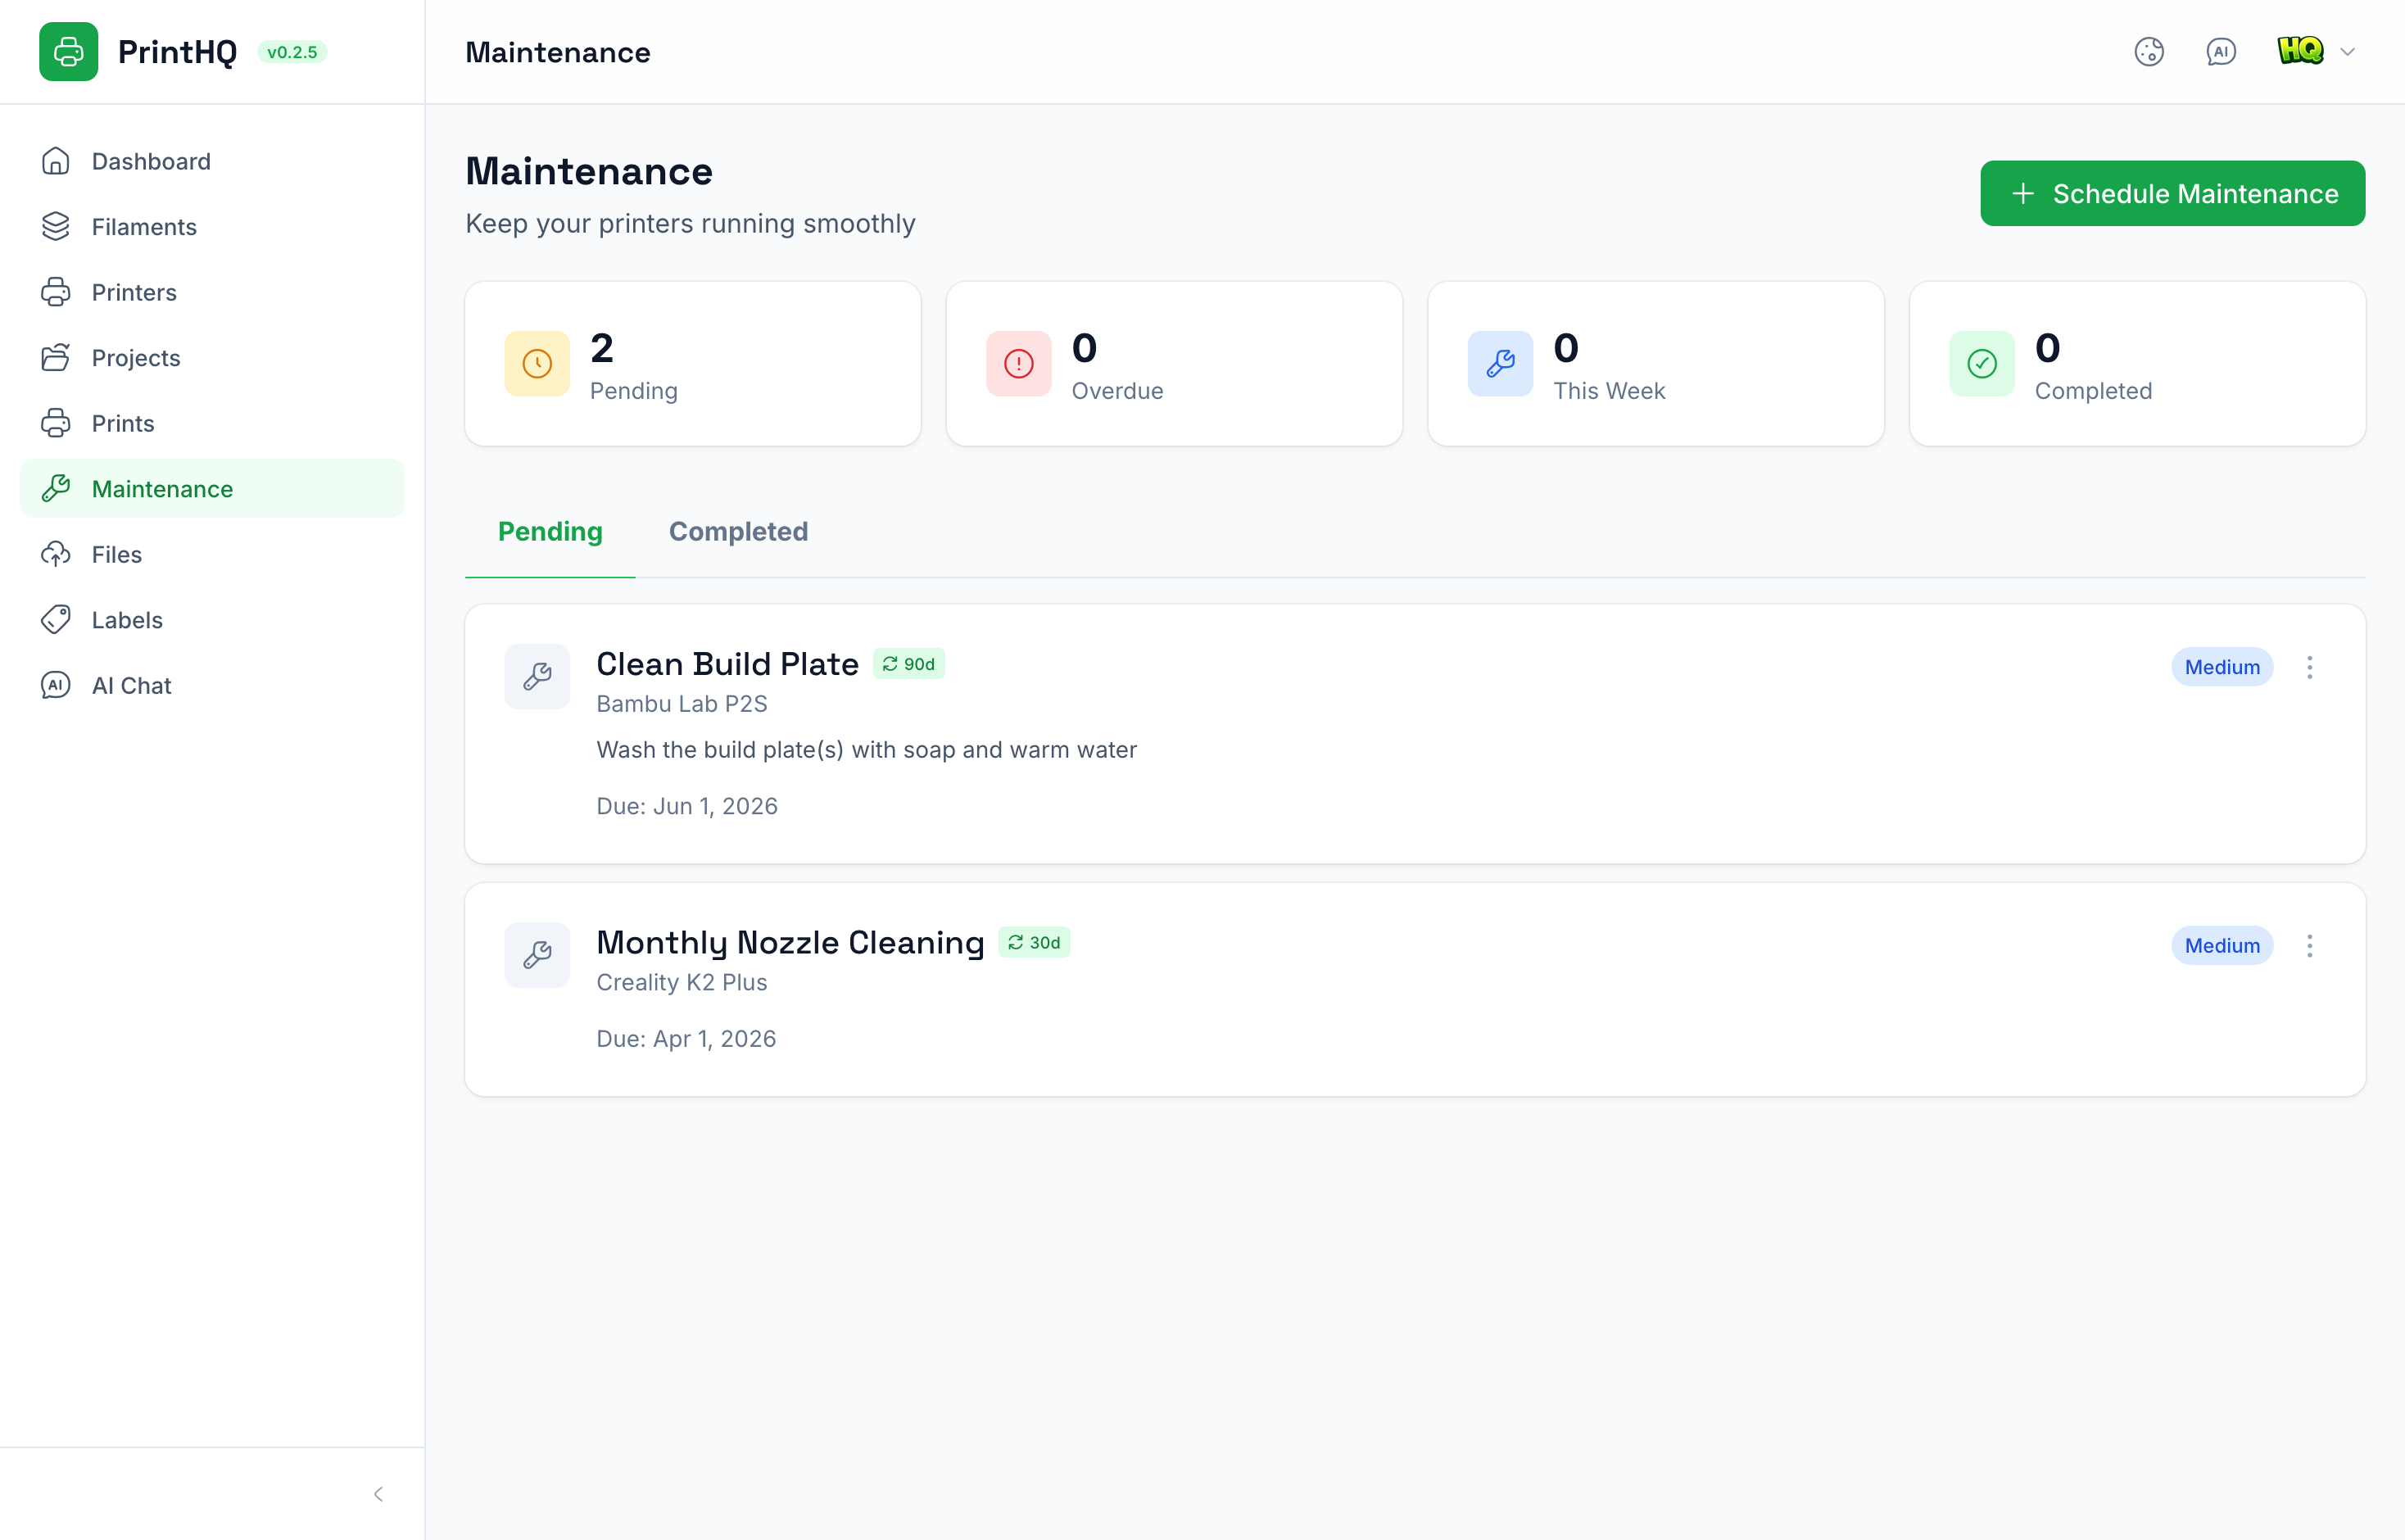Expand the HQ account menu
2405x1540 pixels.
(x=2316, y=51)
